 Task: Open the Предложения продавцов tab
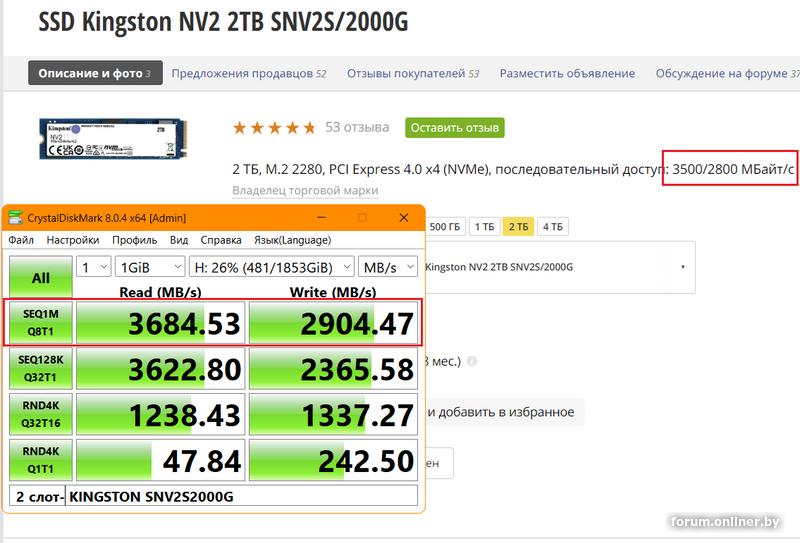(x=249, y=73)
